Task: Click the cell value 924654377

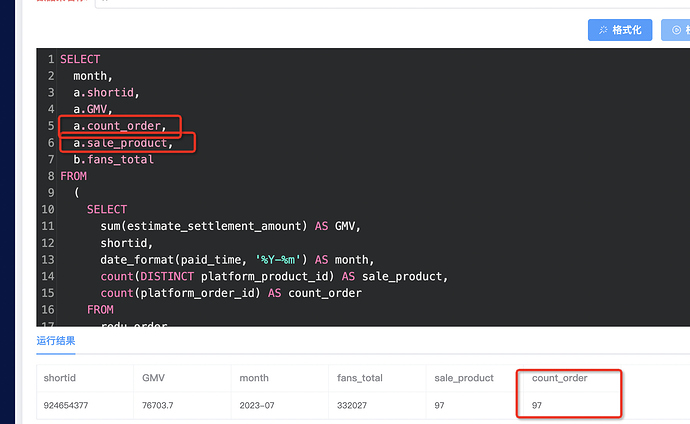Action: pyautogui.click(x=66, y=405)
